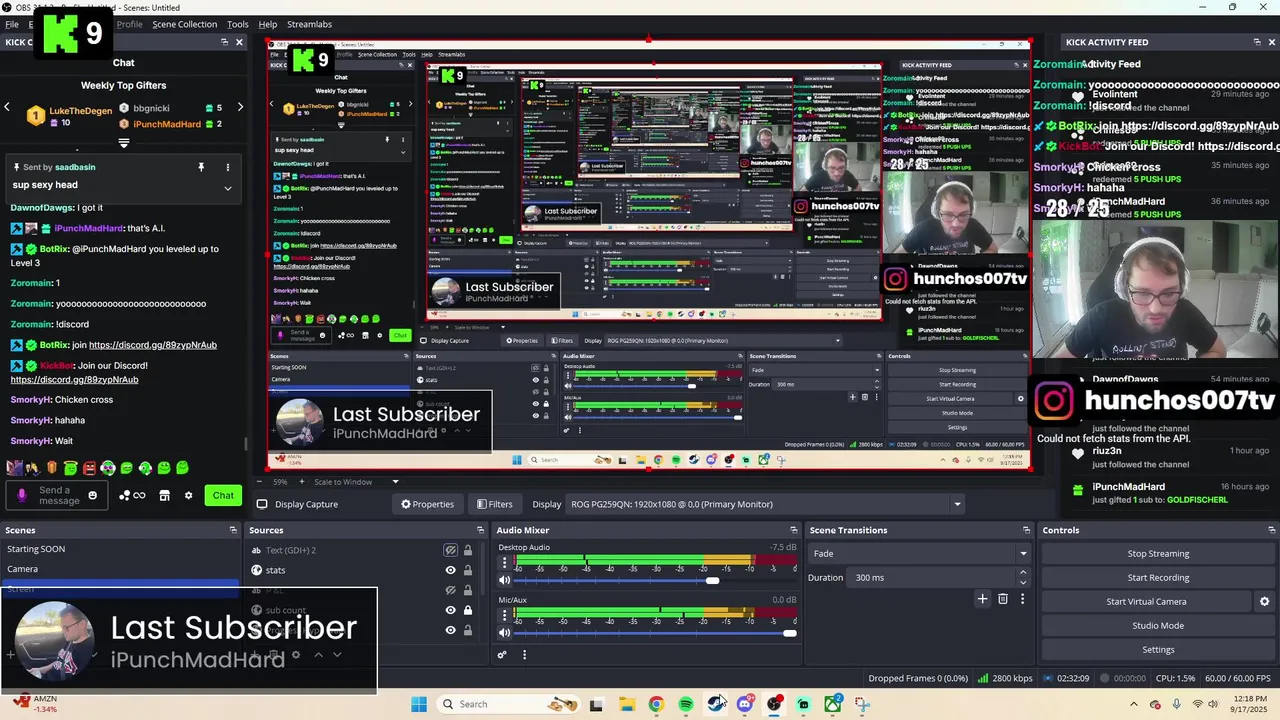This screenshot has width=1280, height=720.
Task: Increase the transition duration stepper
Action: click(1022, 573)
